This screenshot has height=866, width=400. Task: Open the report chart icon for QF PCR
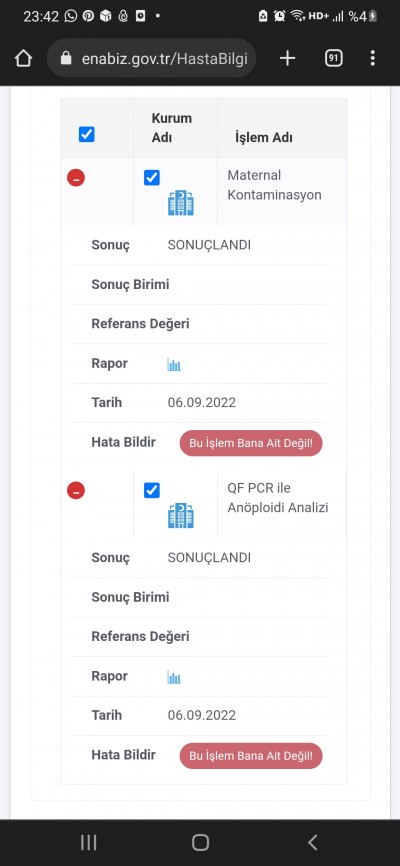[x=174, y=677]
